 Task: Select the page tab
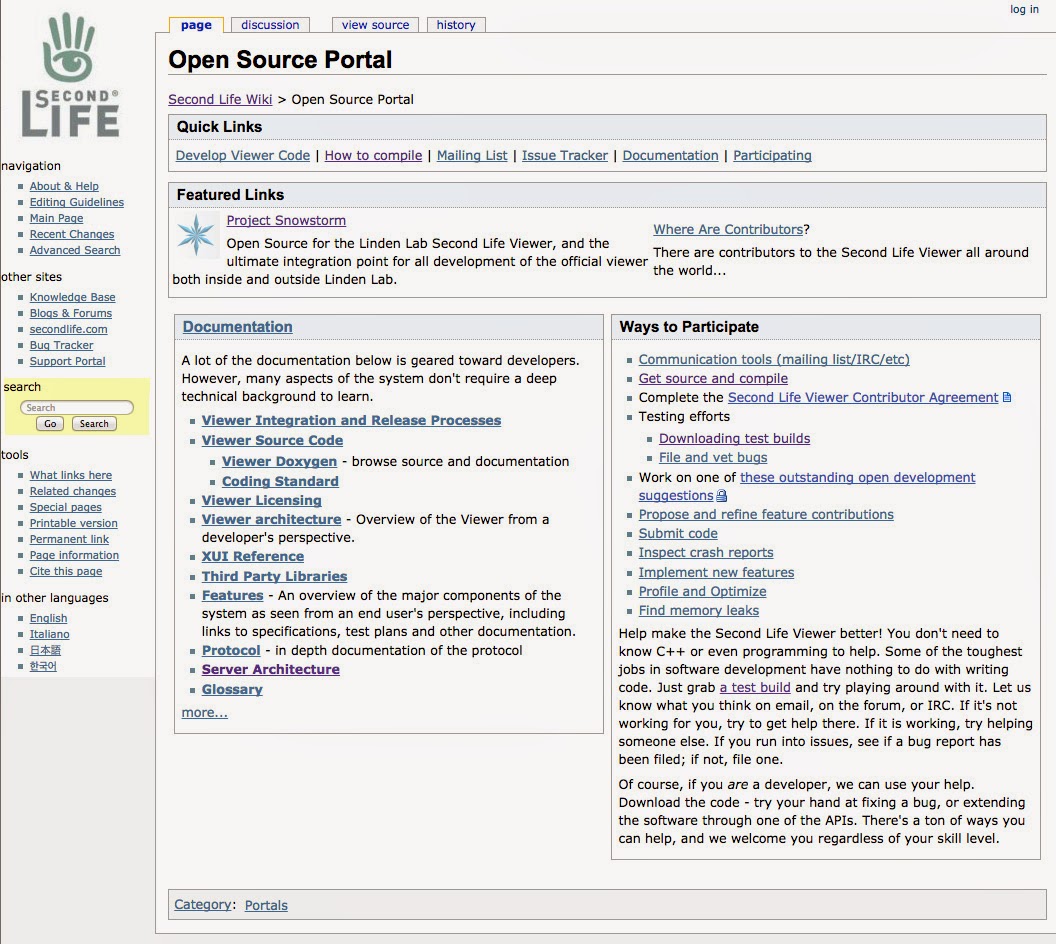tap(196, 25)
